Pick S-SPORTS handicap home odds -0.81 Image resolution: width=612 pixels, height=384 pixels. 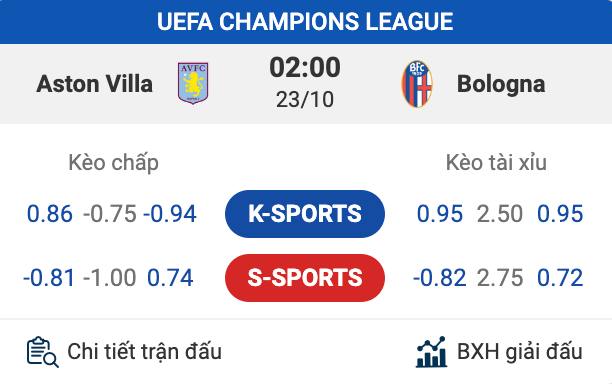49,278
